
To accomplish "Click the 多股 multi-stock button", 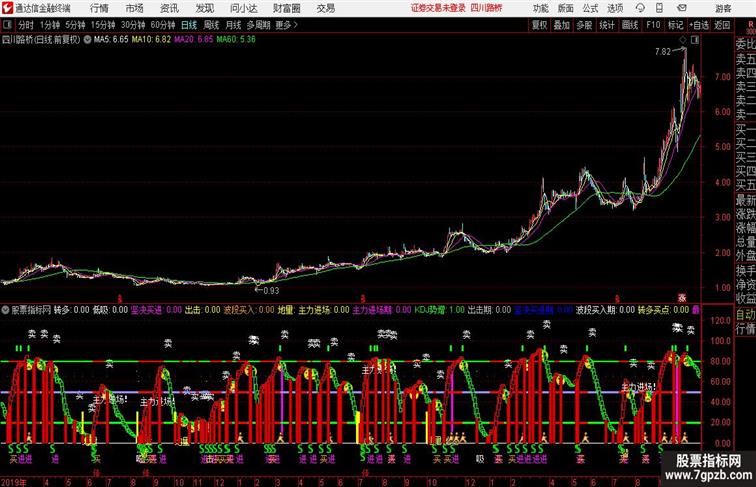I will [584, 25].
